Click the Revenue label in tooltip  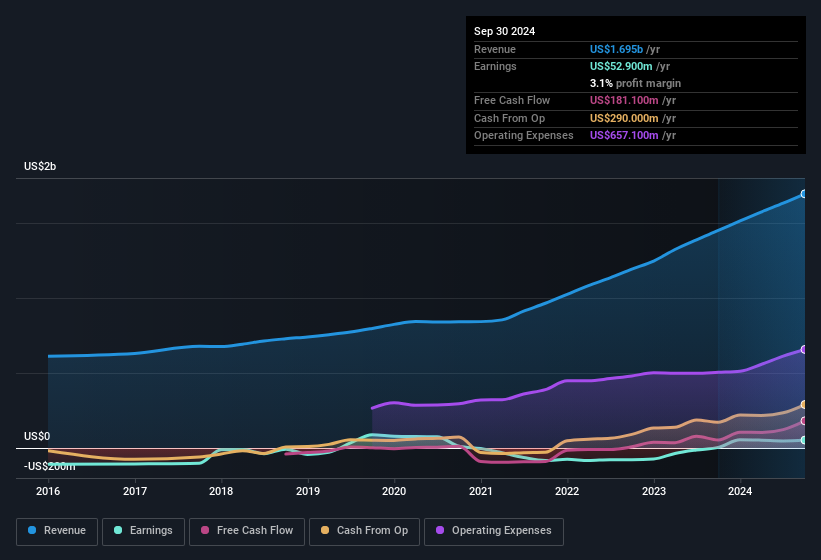495,49
